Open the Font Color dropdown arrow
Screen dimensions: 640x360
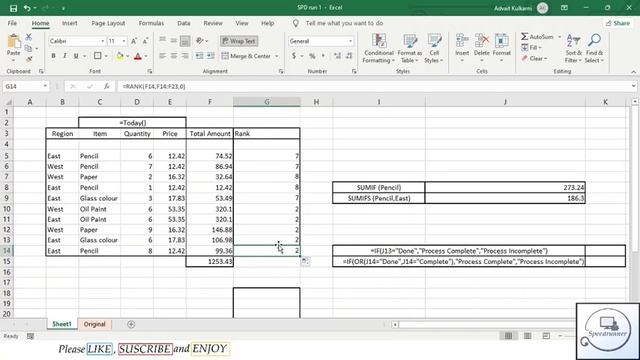coord(146,56)
